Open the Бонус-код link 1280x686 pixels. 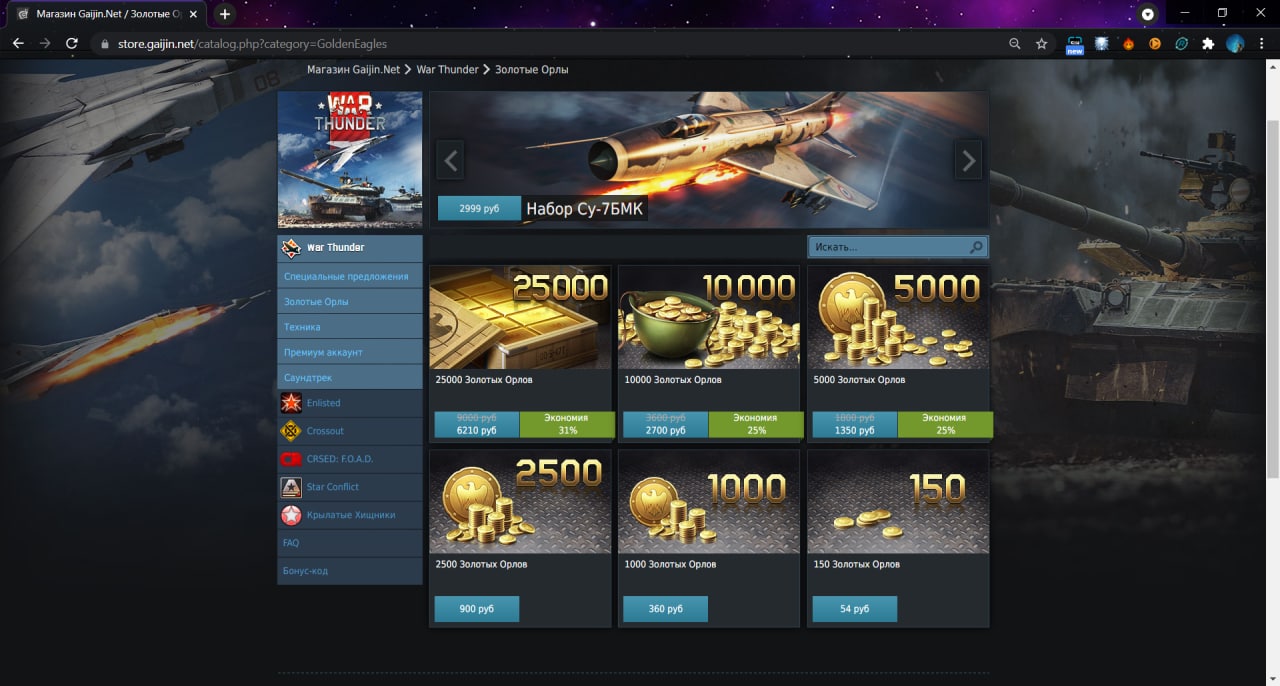pyautogui.click(x=305, y=571)
